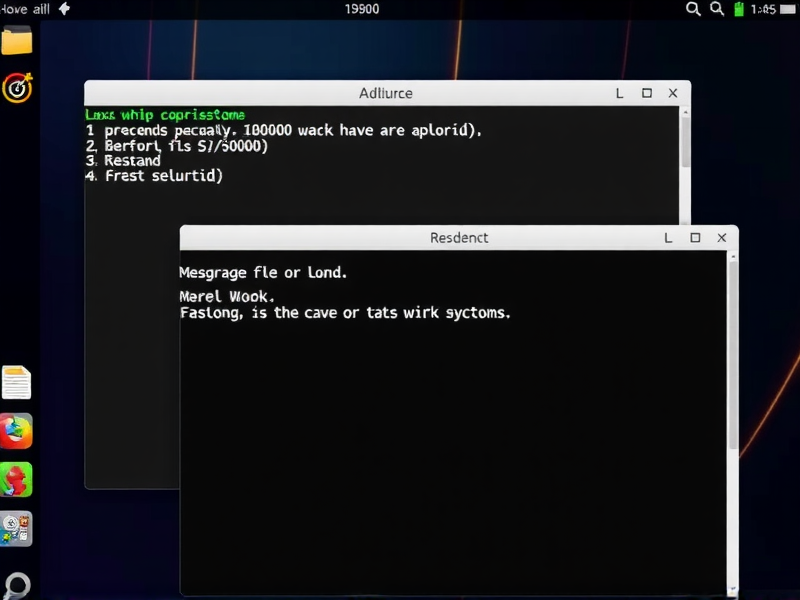
Task: Open the text document editor icon
Action: [17, 383]
